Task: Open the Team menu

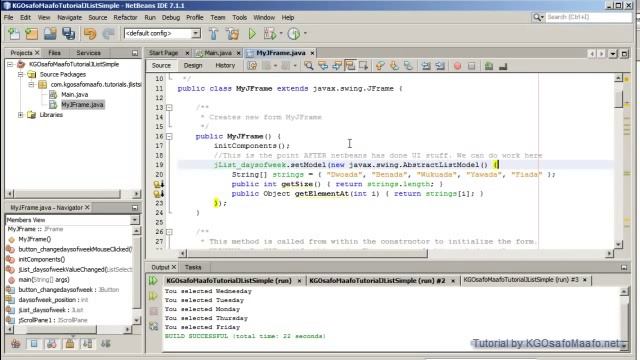Action: tap(218, 18)
